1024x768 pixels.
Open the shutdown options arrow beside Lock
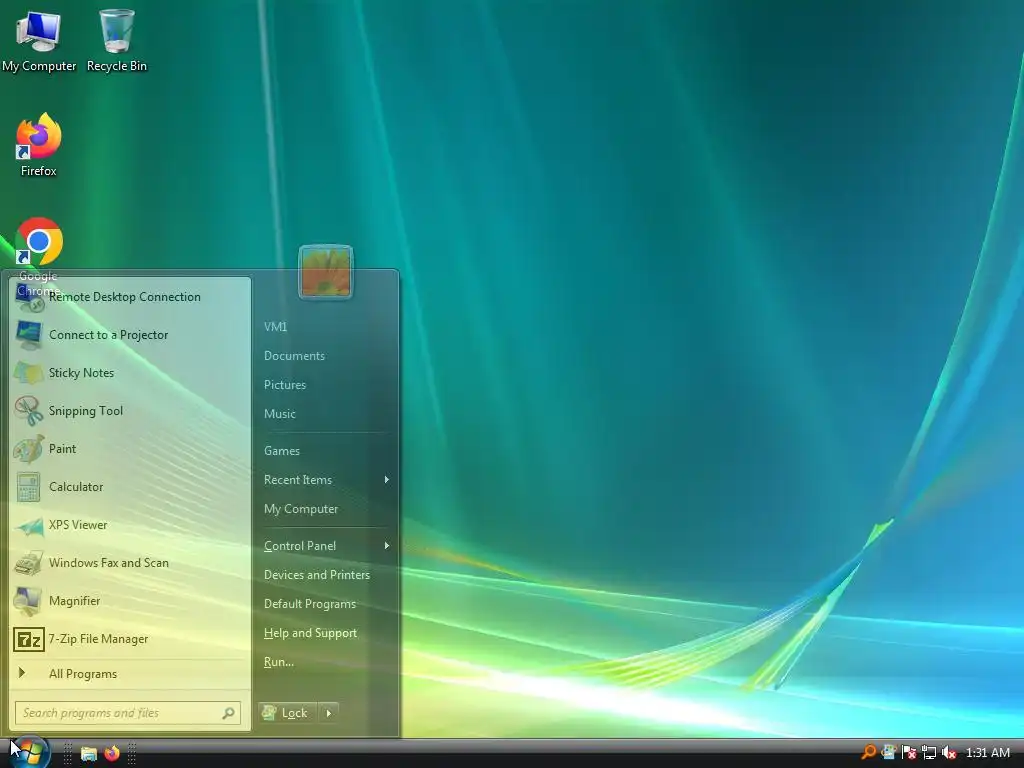point(328,712)
